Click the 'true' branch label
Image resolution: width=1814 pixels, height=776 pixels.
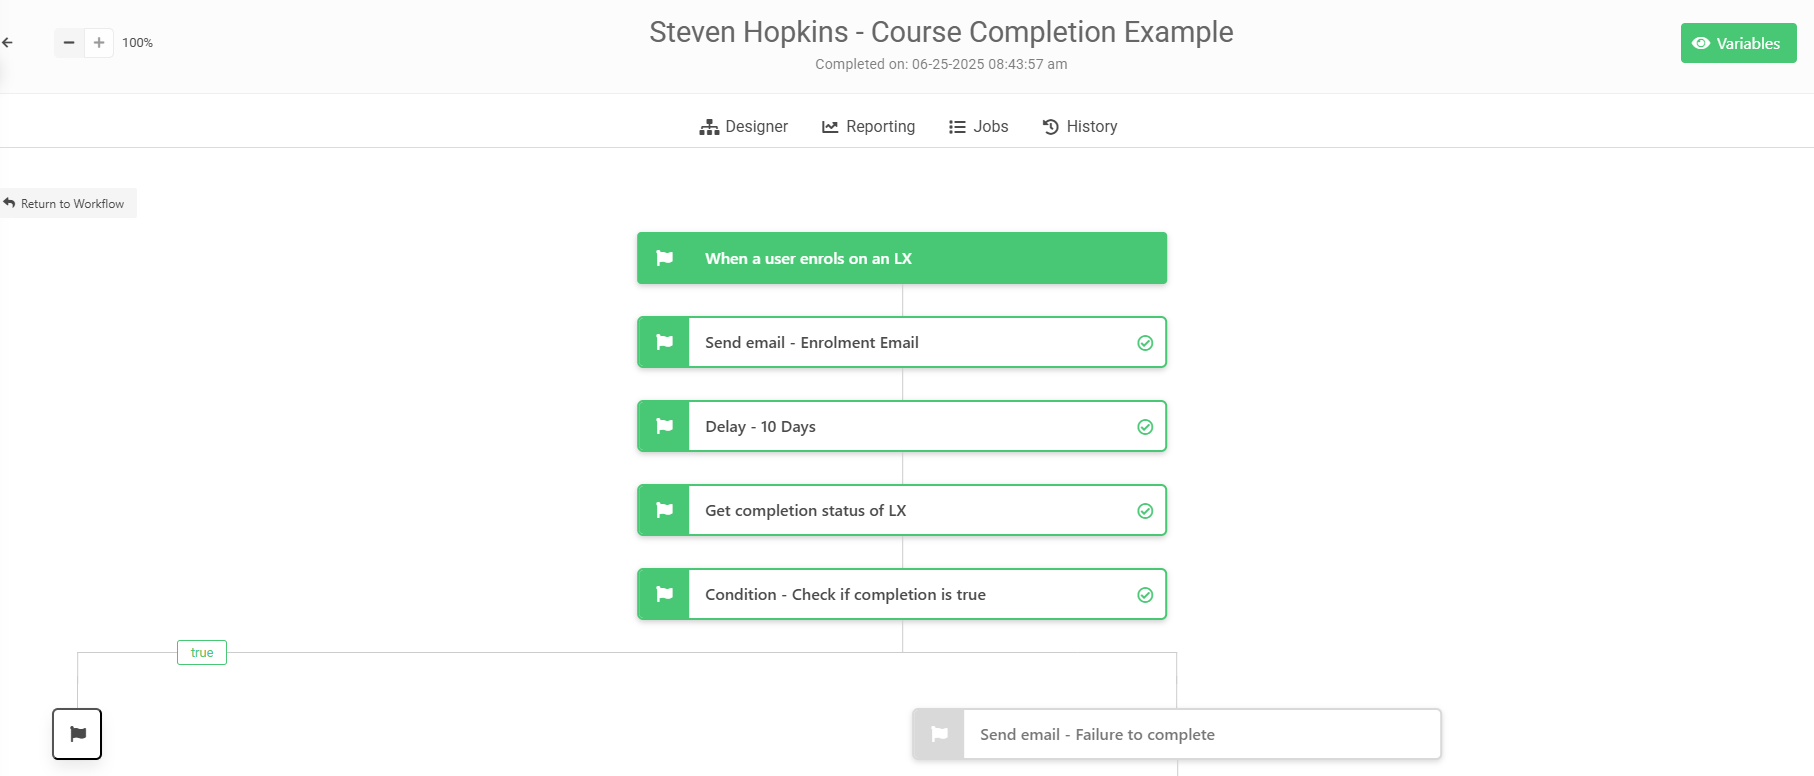pyautogui.click(x=202, y=653)
